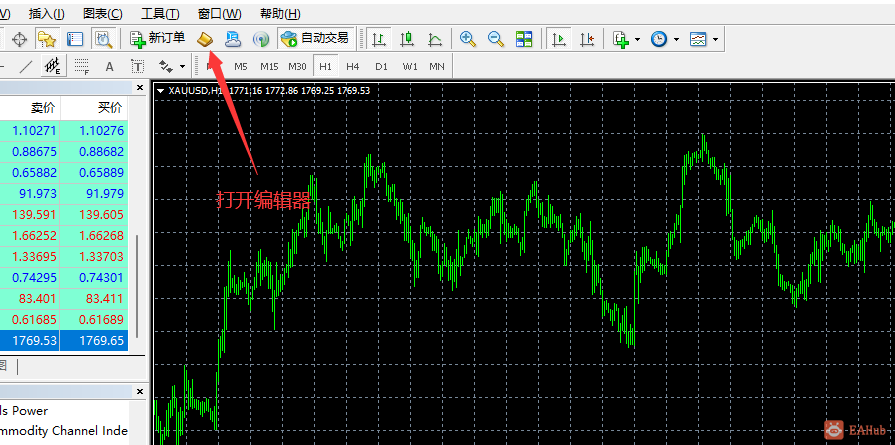This screenshot has height=445, width=895.
Task: Zoom out of the chart
Action: click(496, 39)
